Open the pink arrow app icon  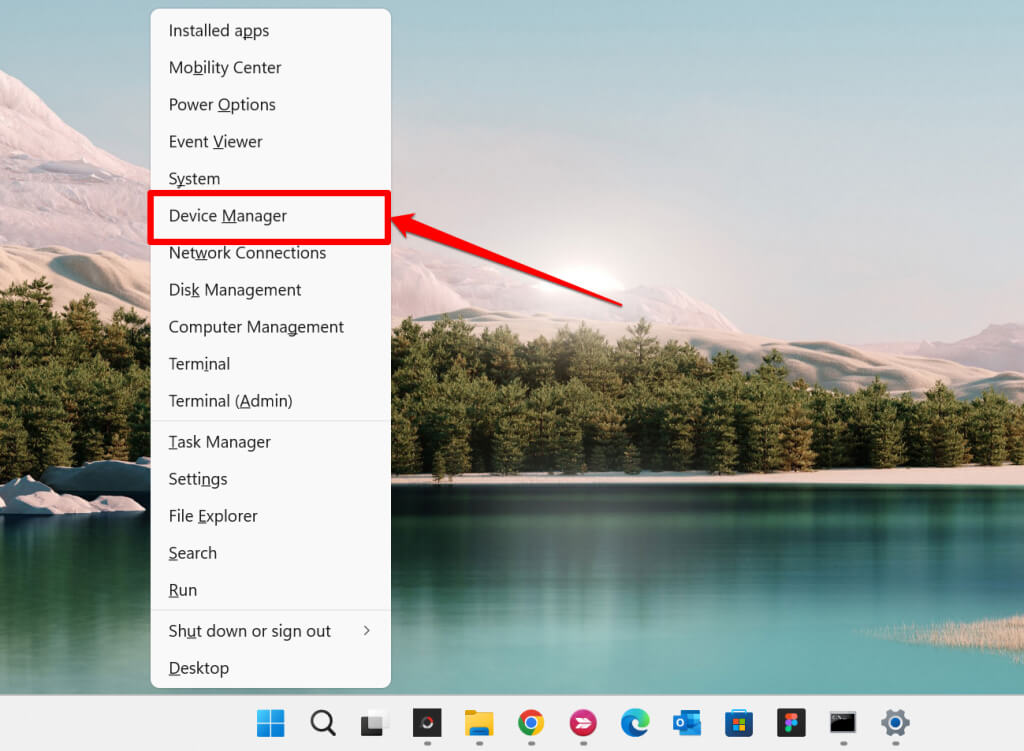583,723
